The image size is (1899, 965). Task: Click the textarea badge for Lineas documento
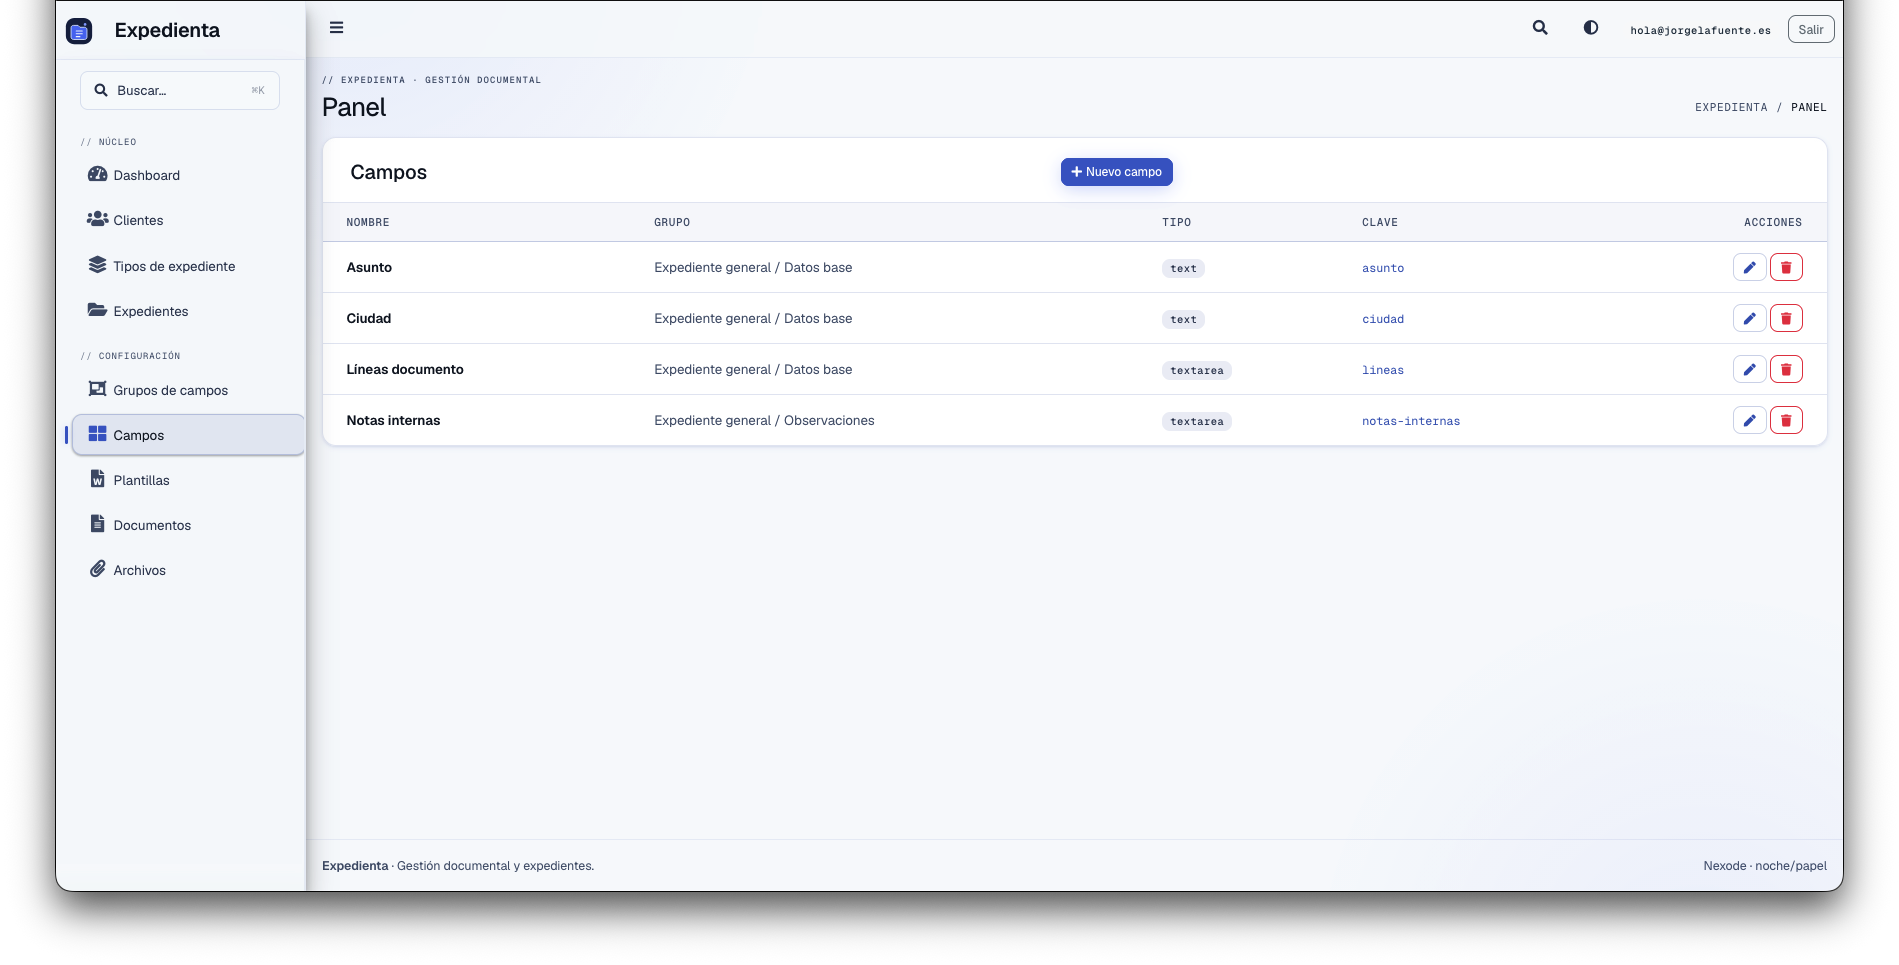click(x=1196, y=370)
